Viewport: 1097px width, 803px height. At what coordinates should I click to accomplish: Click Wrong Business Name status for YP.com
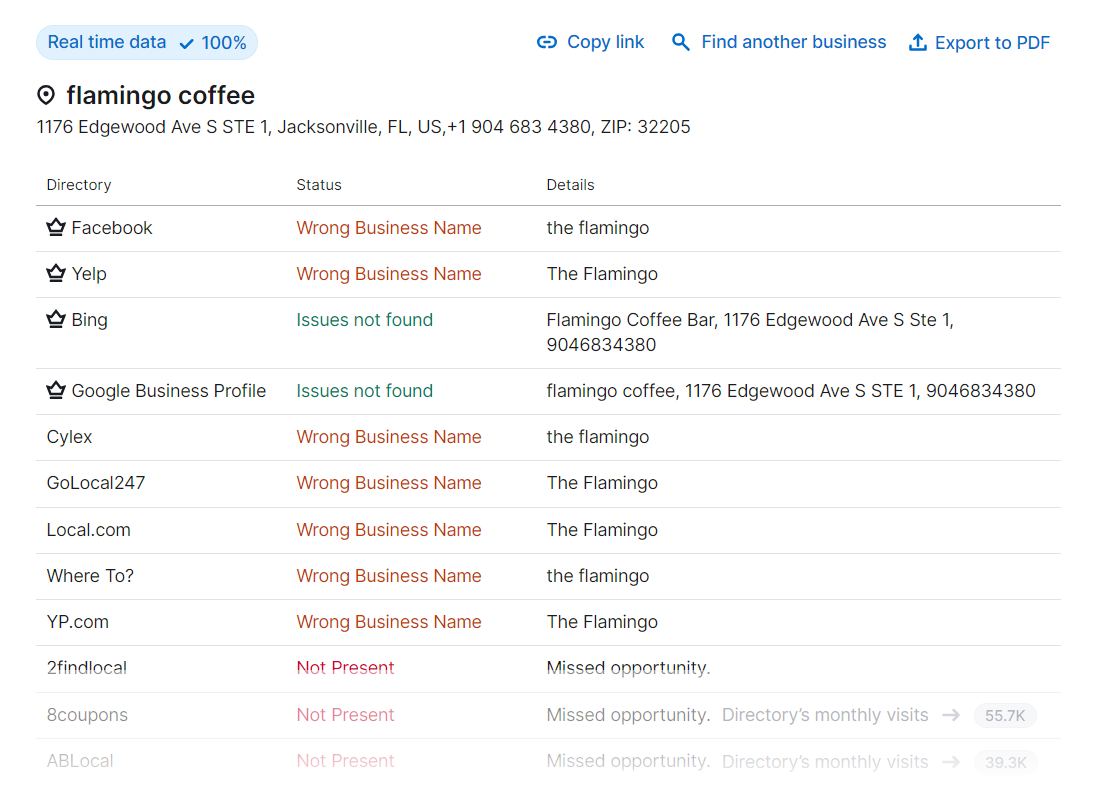click(389, 622)
